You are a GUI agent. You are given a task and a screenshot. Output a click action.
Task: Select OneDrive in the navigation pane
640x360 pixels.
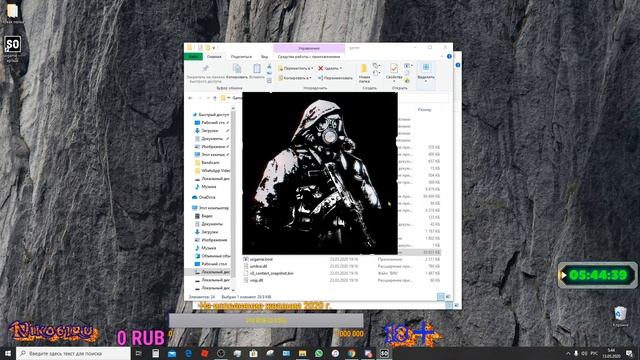click(x=204, y=197)
